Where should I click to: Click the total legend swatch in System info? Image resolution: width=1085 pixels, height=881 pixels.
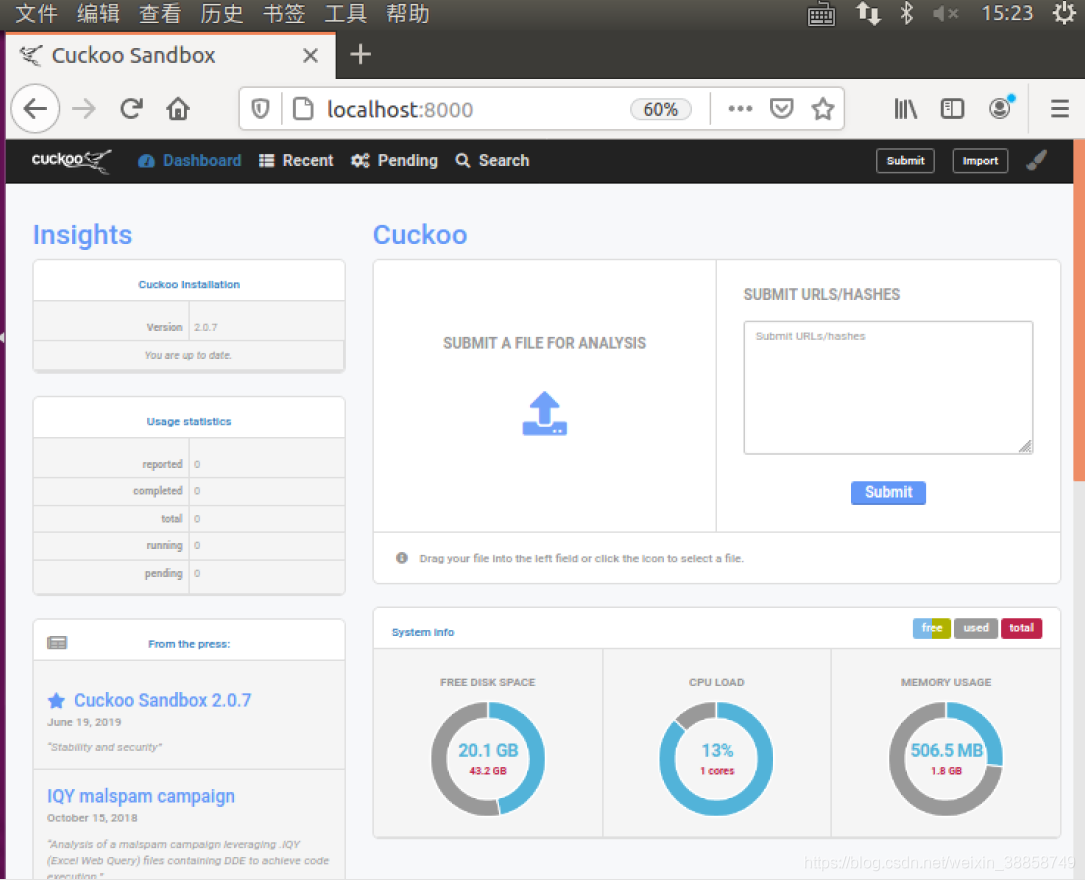(x=1021, y=628)
